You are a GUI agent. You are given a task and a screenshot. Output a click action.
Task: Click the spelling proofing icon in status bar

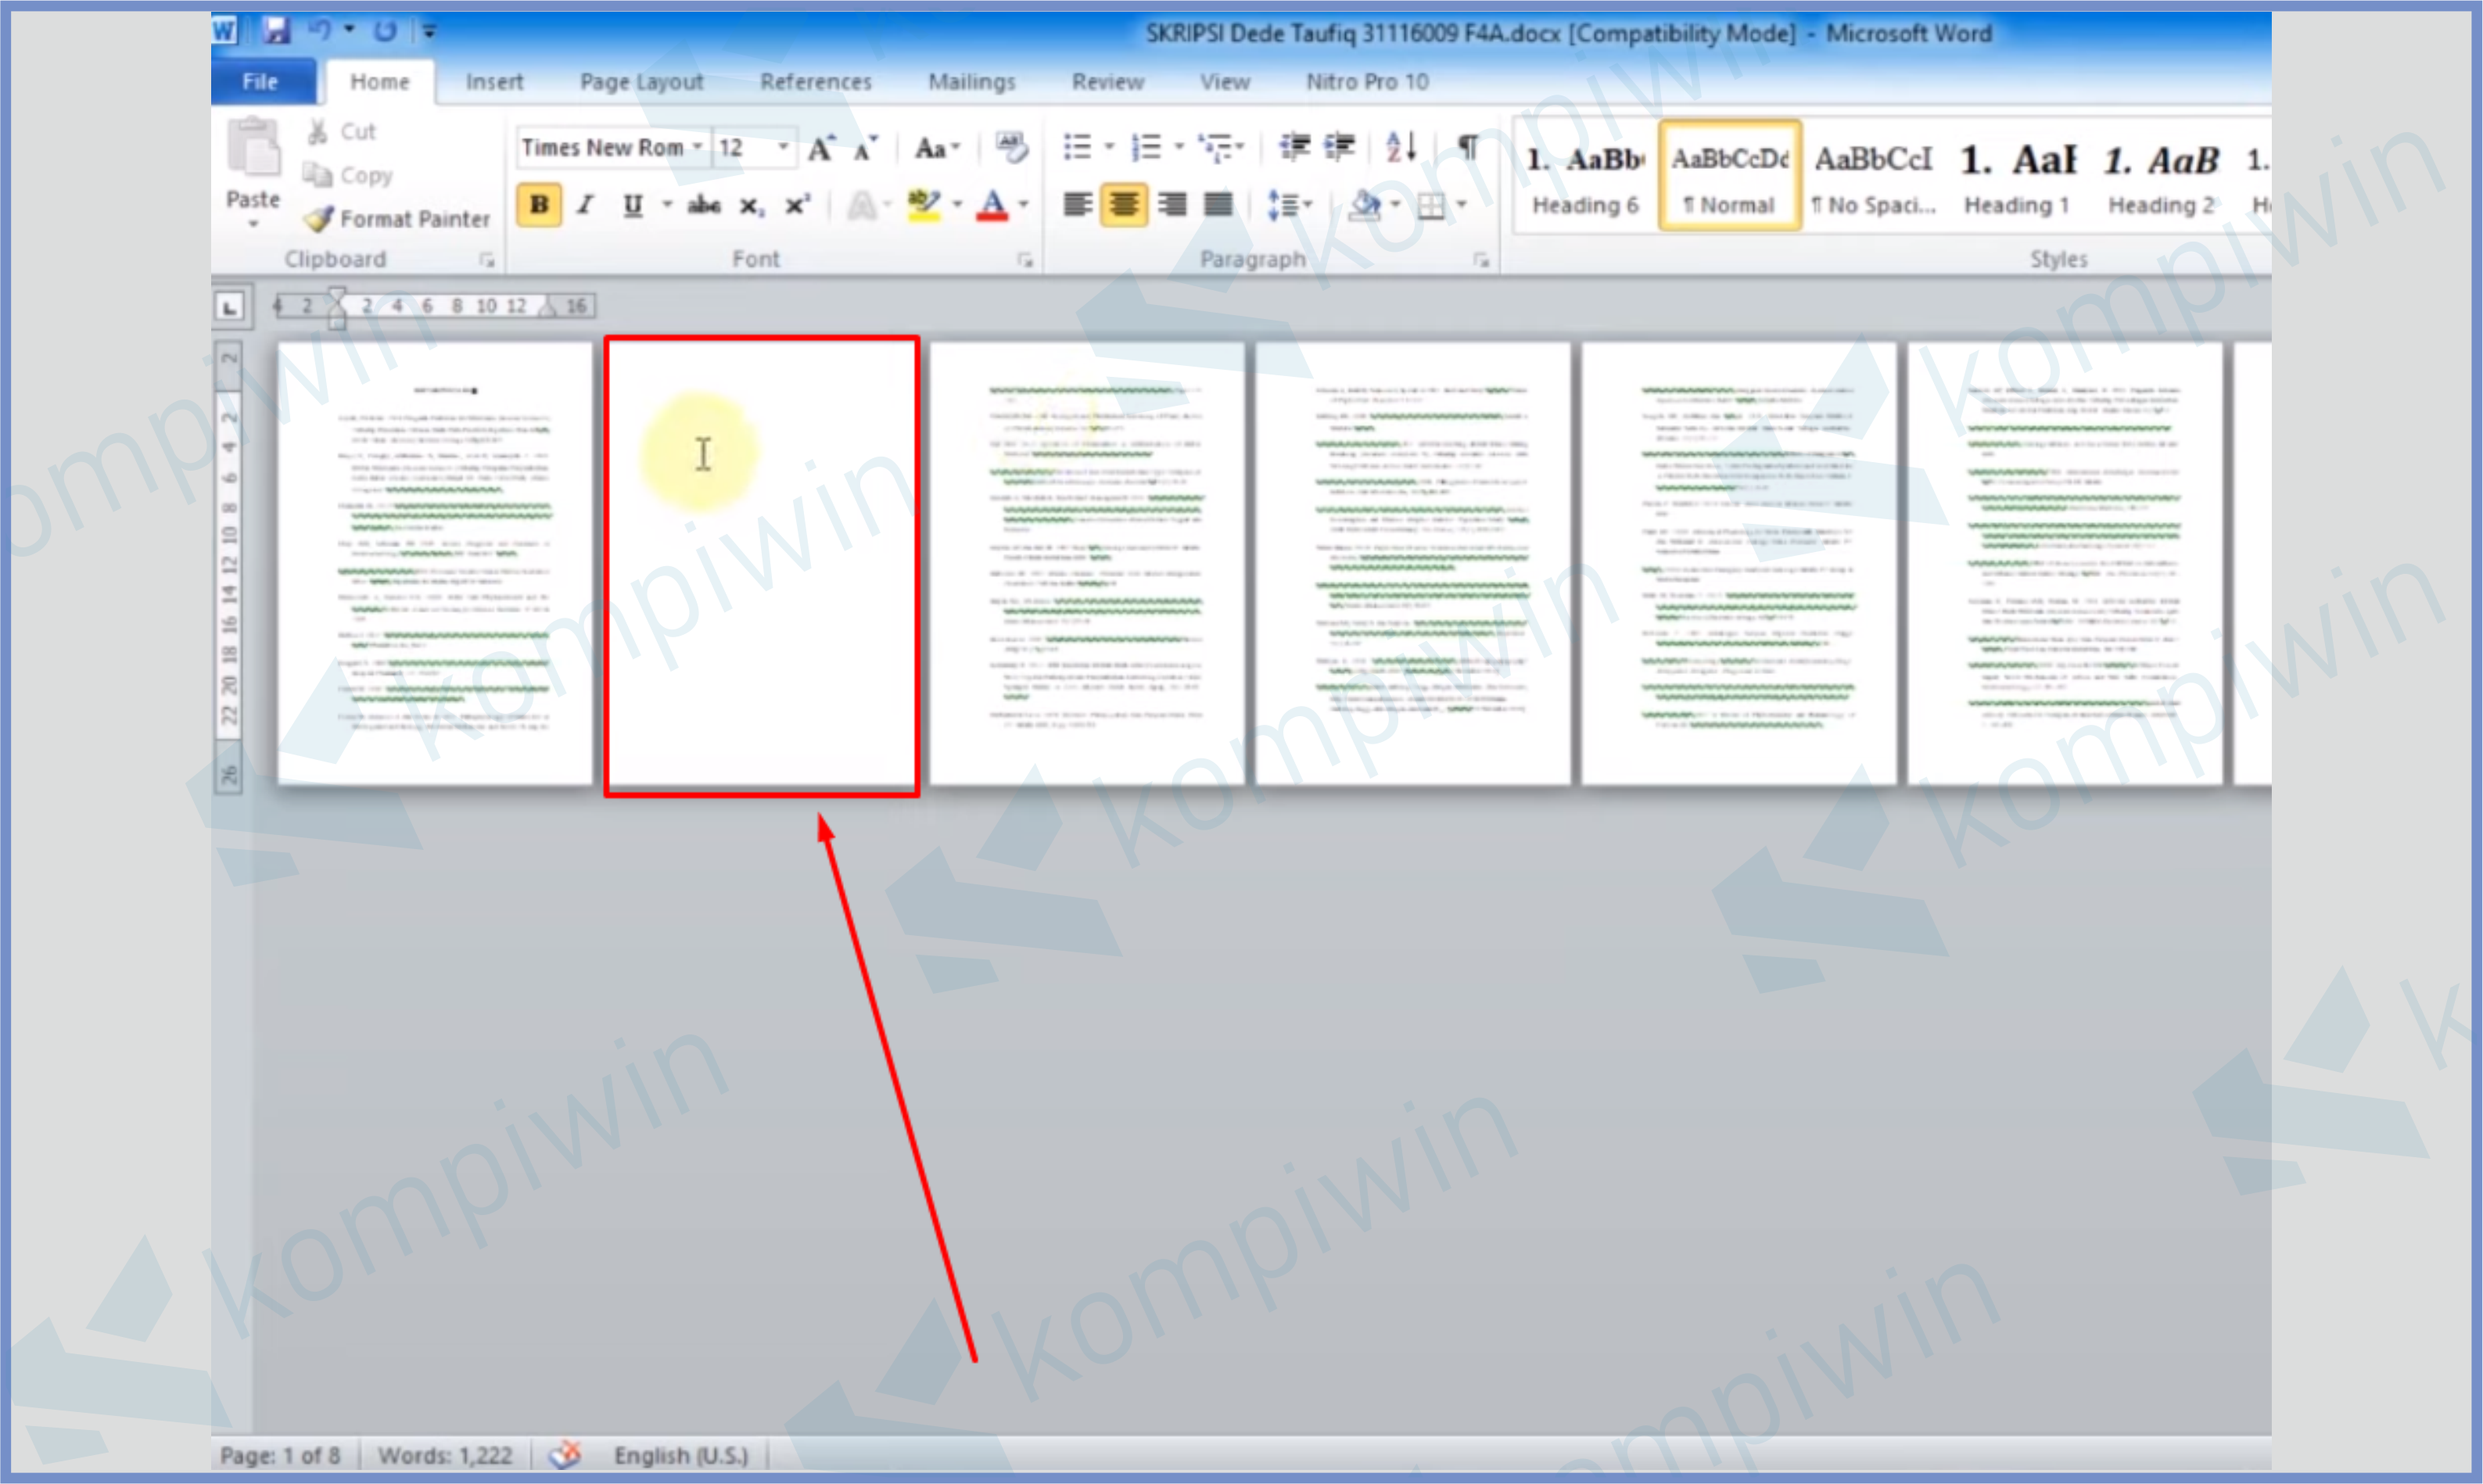[566, 1454]
